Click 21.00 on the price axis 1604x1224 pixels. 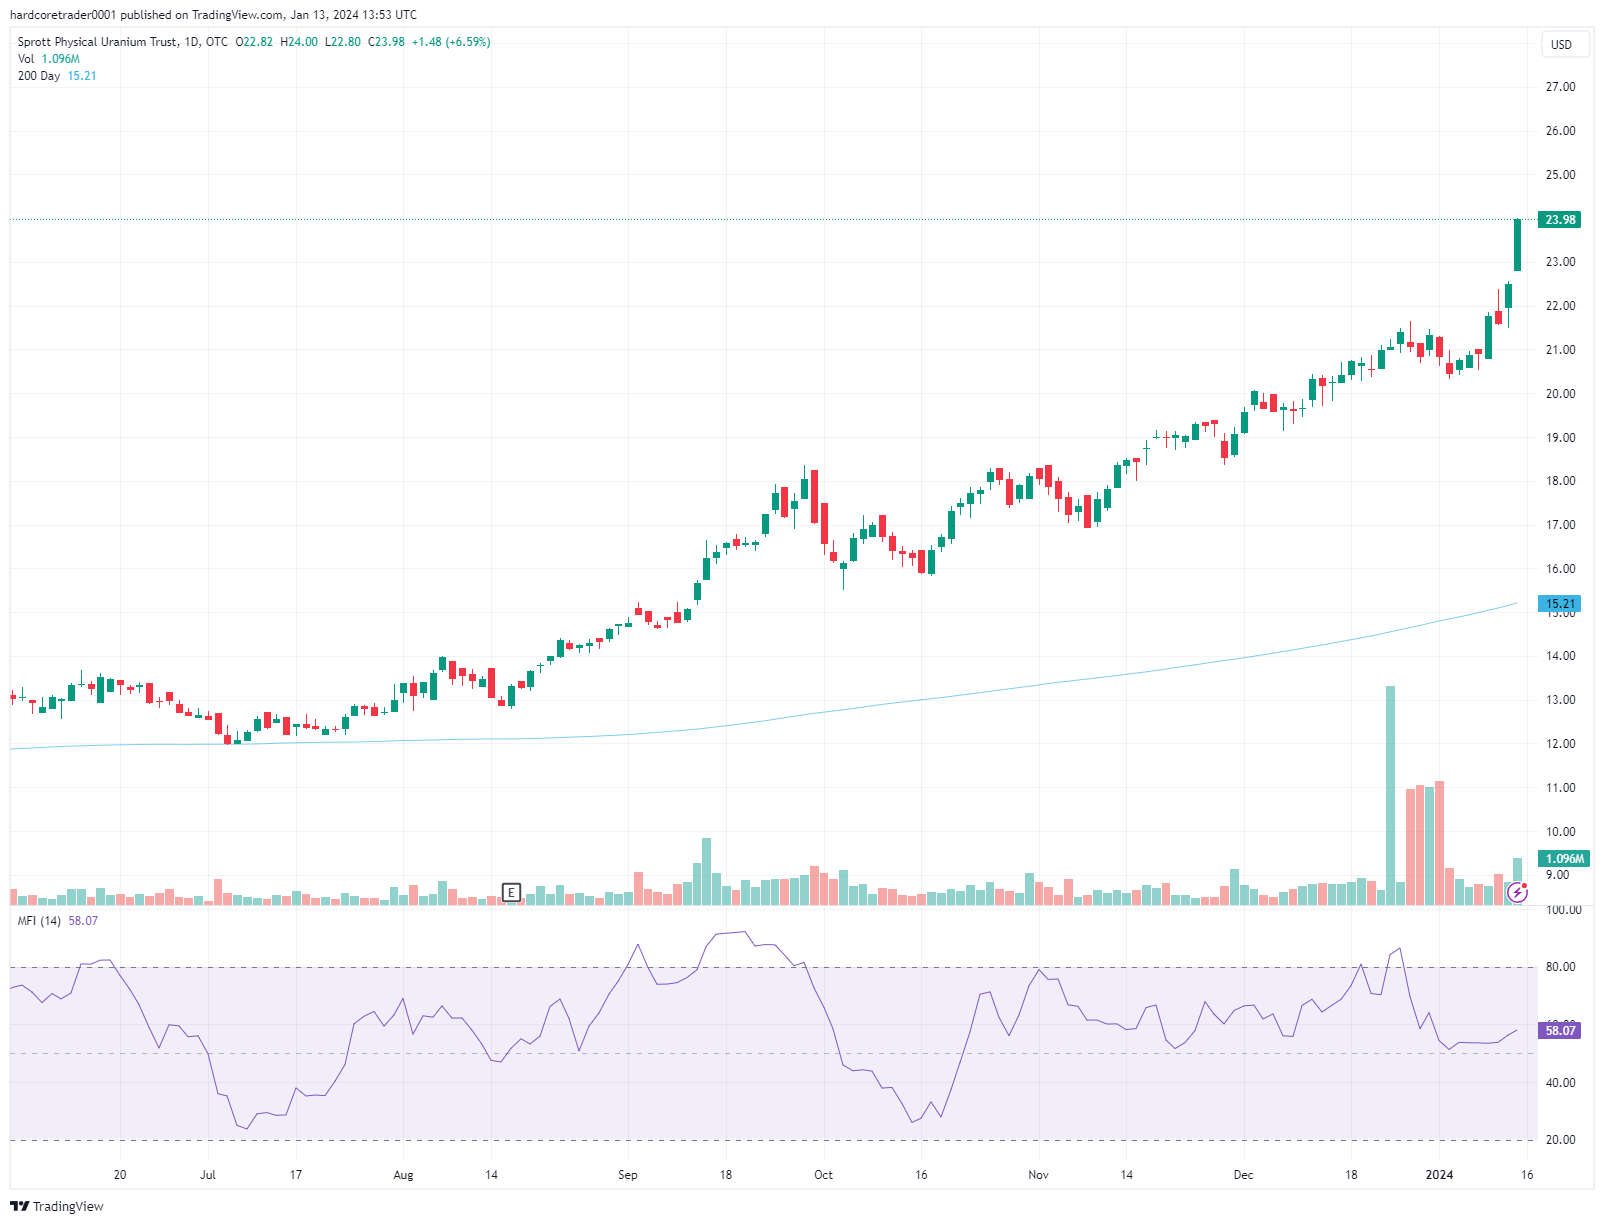(x=1560, y=350)
